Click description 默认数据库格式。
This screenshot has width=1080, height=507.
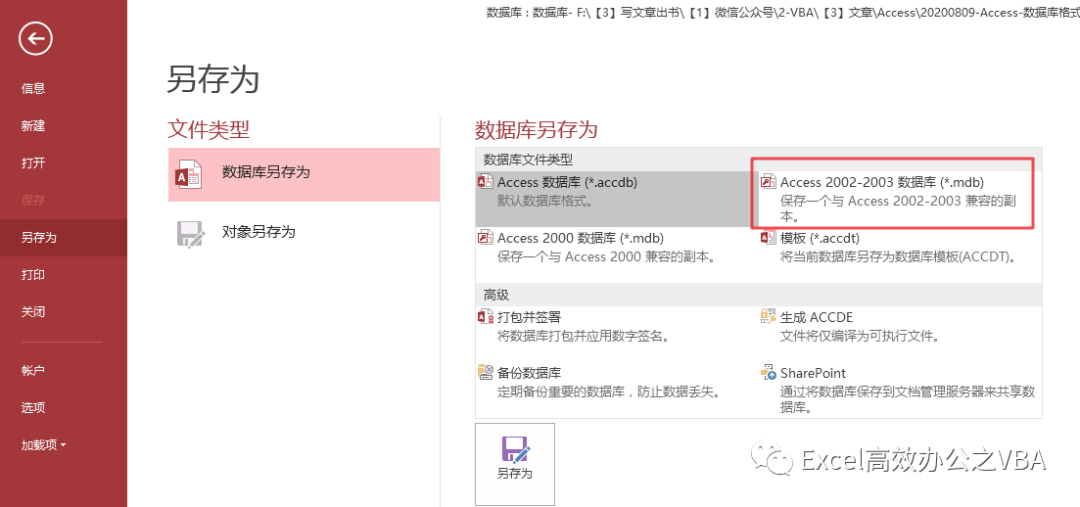[x=545, y=202]
